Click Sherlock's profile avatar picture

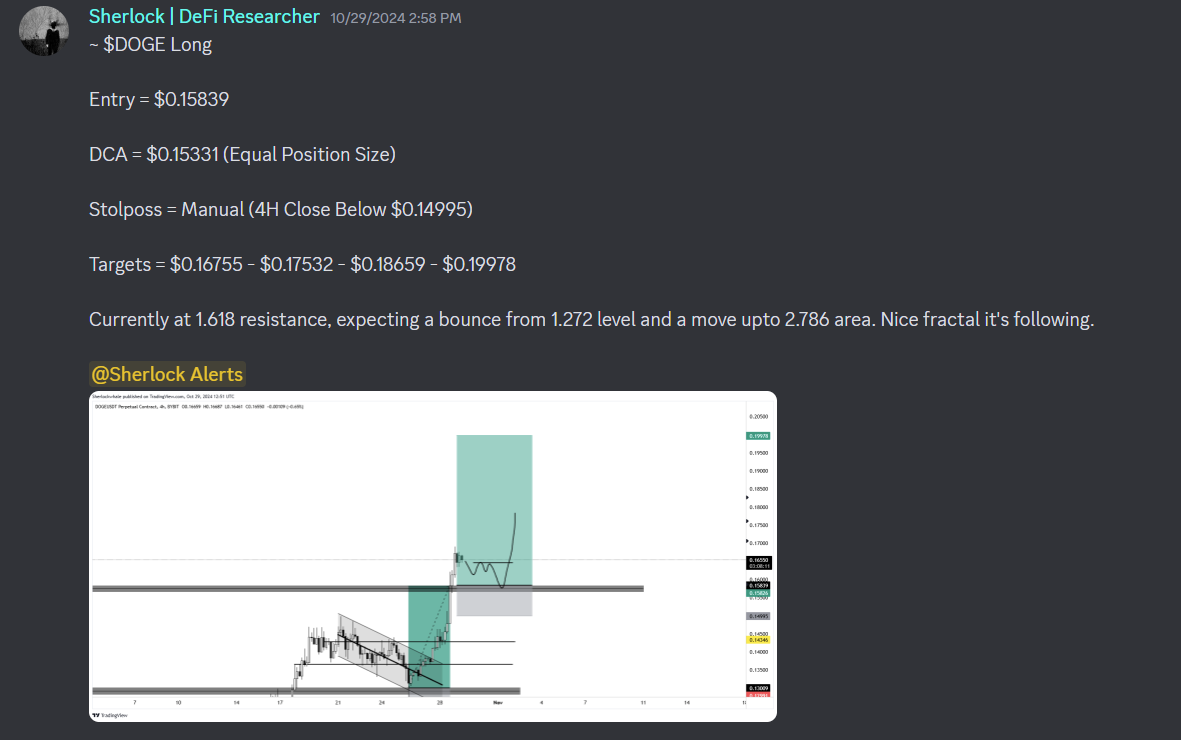(x=43, y=31)
